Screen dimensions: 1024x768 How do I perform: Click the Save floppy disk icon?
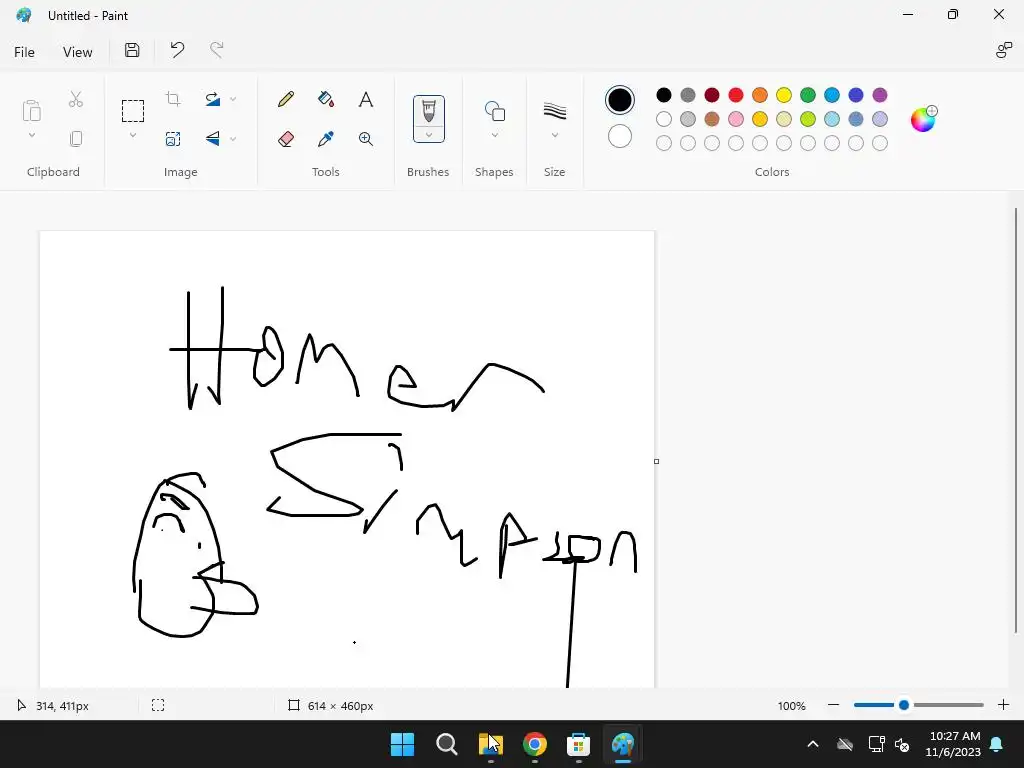(132, 50)
